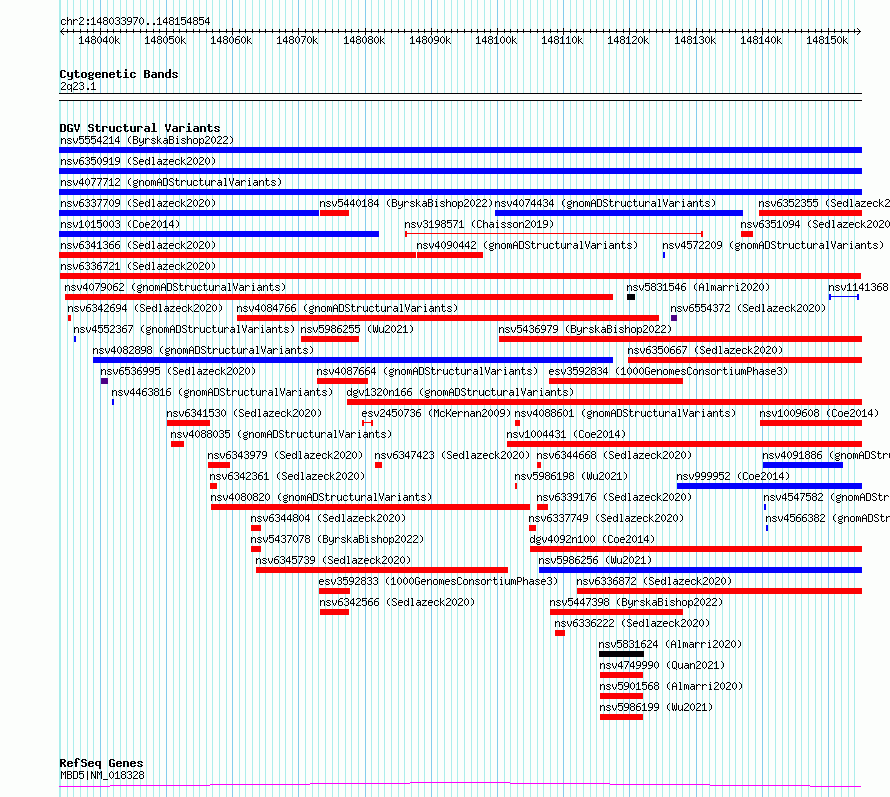Select nsv6337749 (Sedlazeck2020) label
The width and height of the screenshot is (890, 797).
606,518
